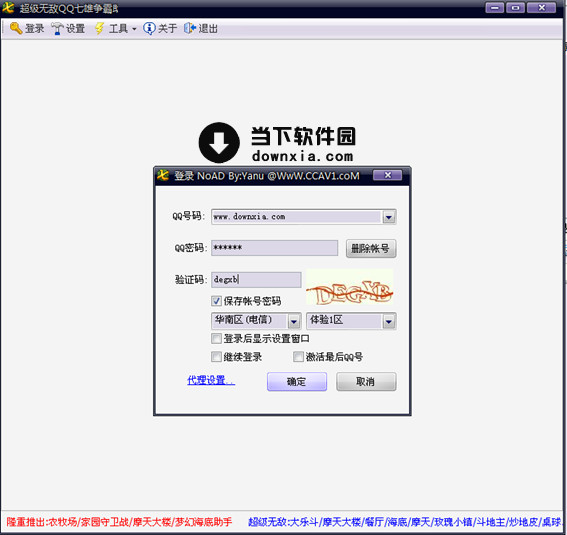Click the login dialog title bar logo
This screenshot has width=567, height=535.
[163, 176]
